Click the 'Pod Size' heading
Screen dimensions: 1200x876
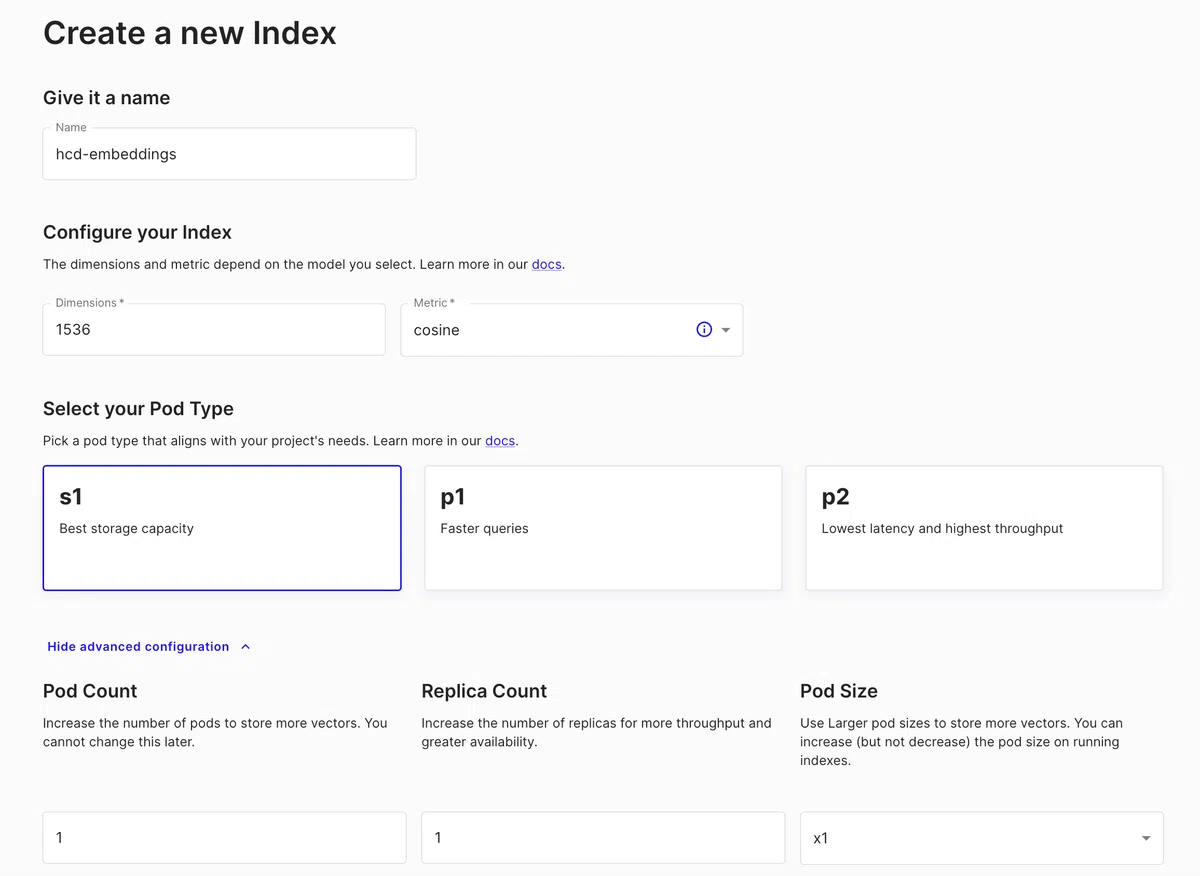tap(839, 691)
